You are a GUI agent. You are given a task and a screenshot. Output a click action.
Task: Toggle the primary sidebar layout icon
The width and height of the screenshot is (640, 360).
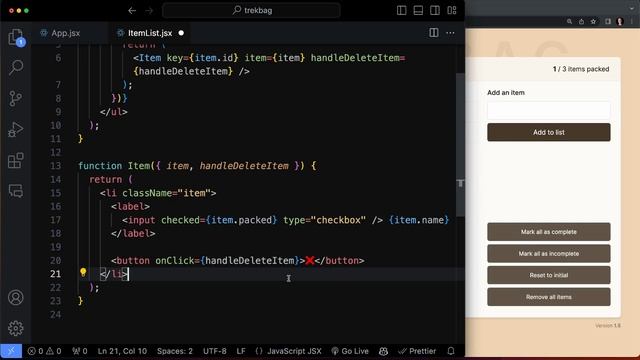pyautogui.click(x=402, y=11)
